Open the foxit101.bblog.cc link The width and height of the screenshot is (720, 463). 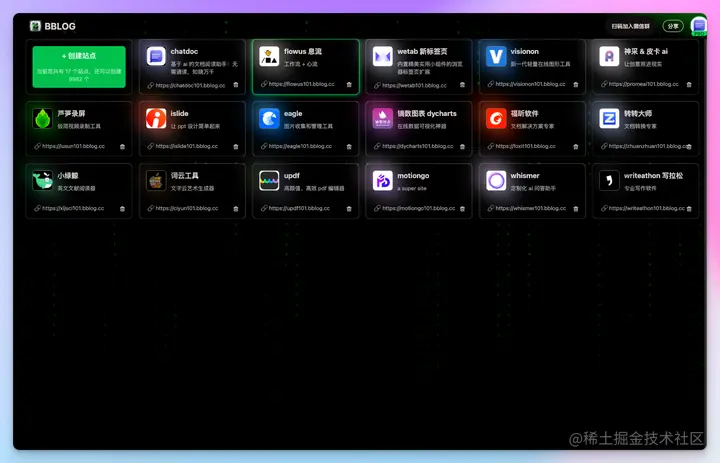(525, 146)
